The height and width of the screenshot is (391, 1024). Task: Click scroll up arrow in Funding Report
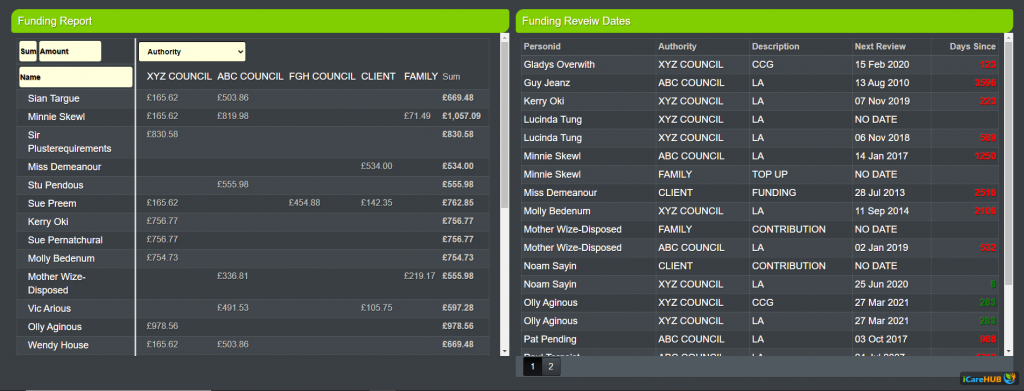point(504,38)
